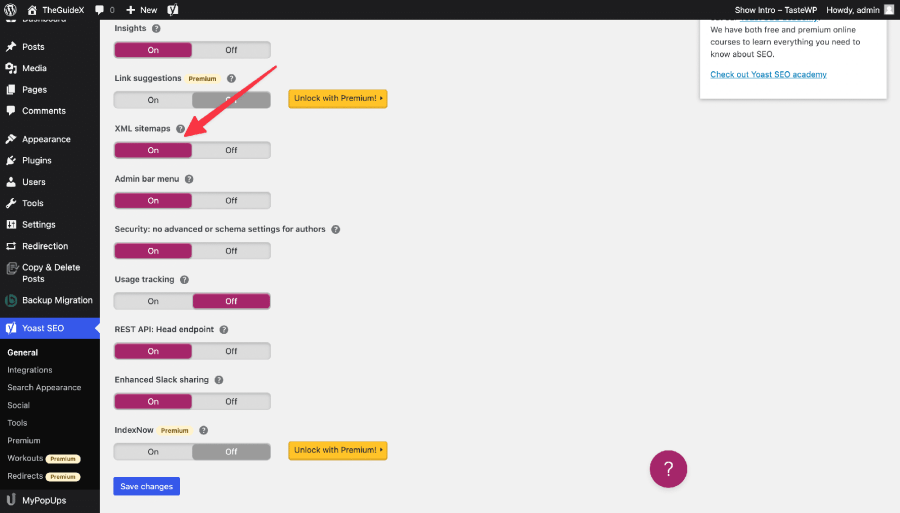Open TheGuideX site name in admin bar

coord(63,10)
